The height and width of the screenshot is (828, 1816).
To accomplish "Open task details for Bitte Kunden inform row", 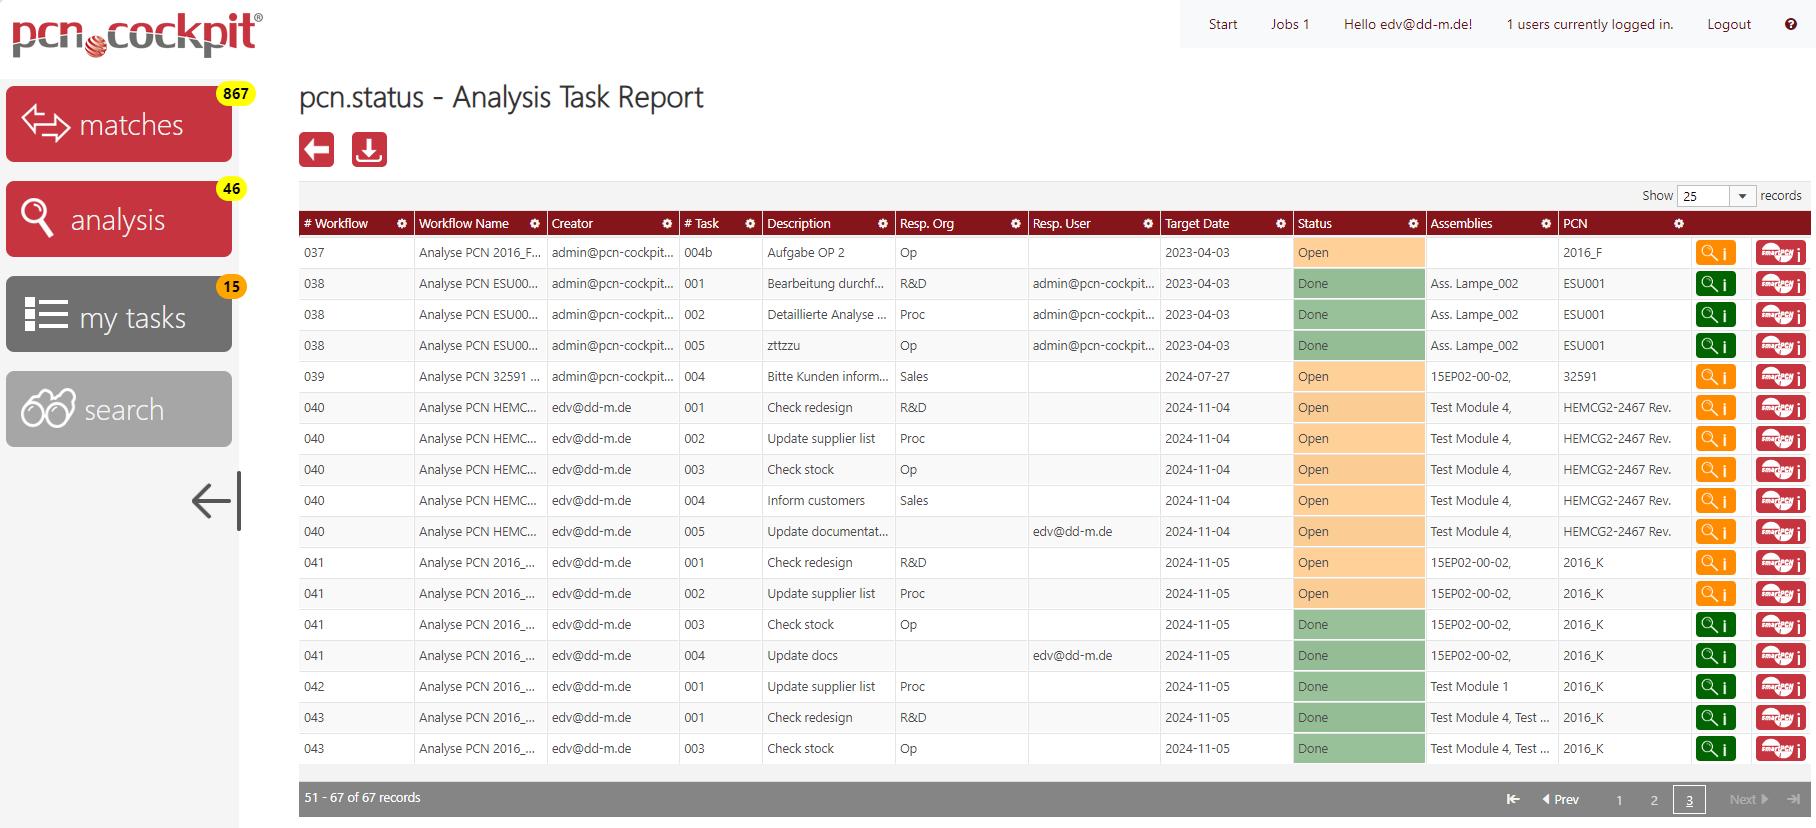I will pyautogui.click(x=1715, y=377).
